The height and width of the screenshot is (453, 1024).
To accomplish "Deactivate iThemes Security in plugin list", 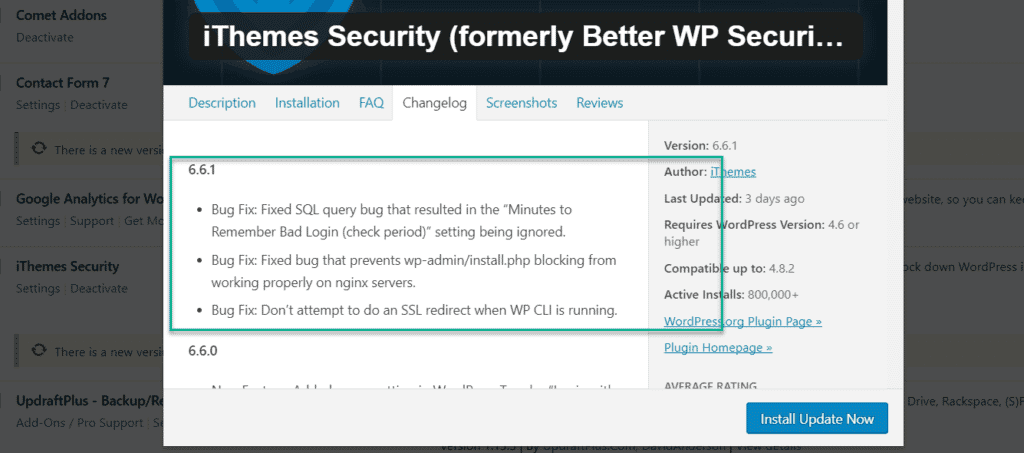I will click(99, 289).
